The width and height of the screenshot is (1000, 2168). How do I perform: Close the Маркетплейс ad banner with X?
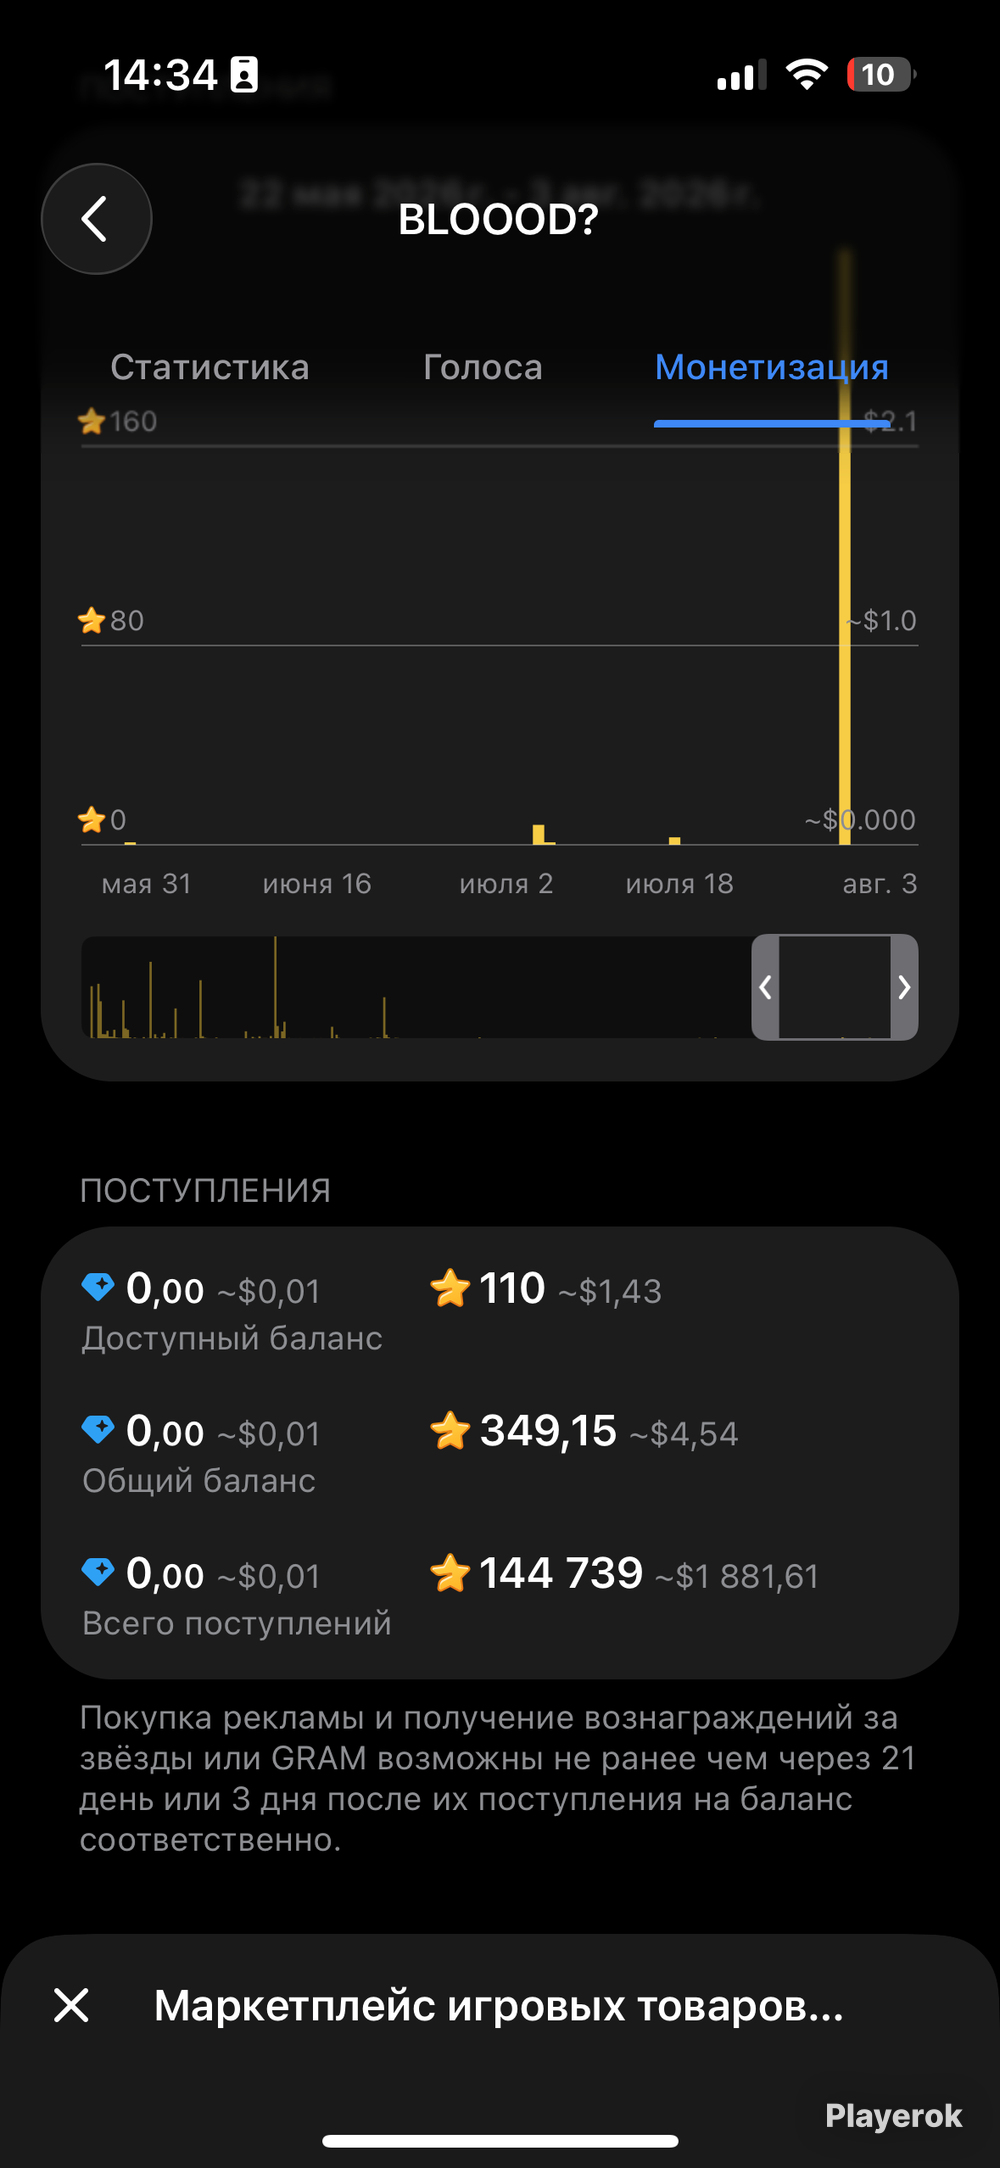tap(71, 2005)
